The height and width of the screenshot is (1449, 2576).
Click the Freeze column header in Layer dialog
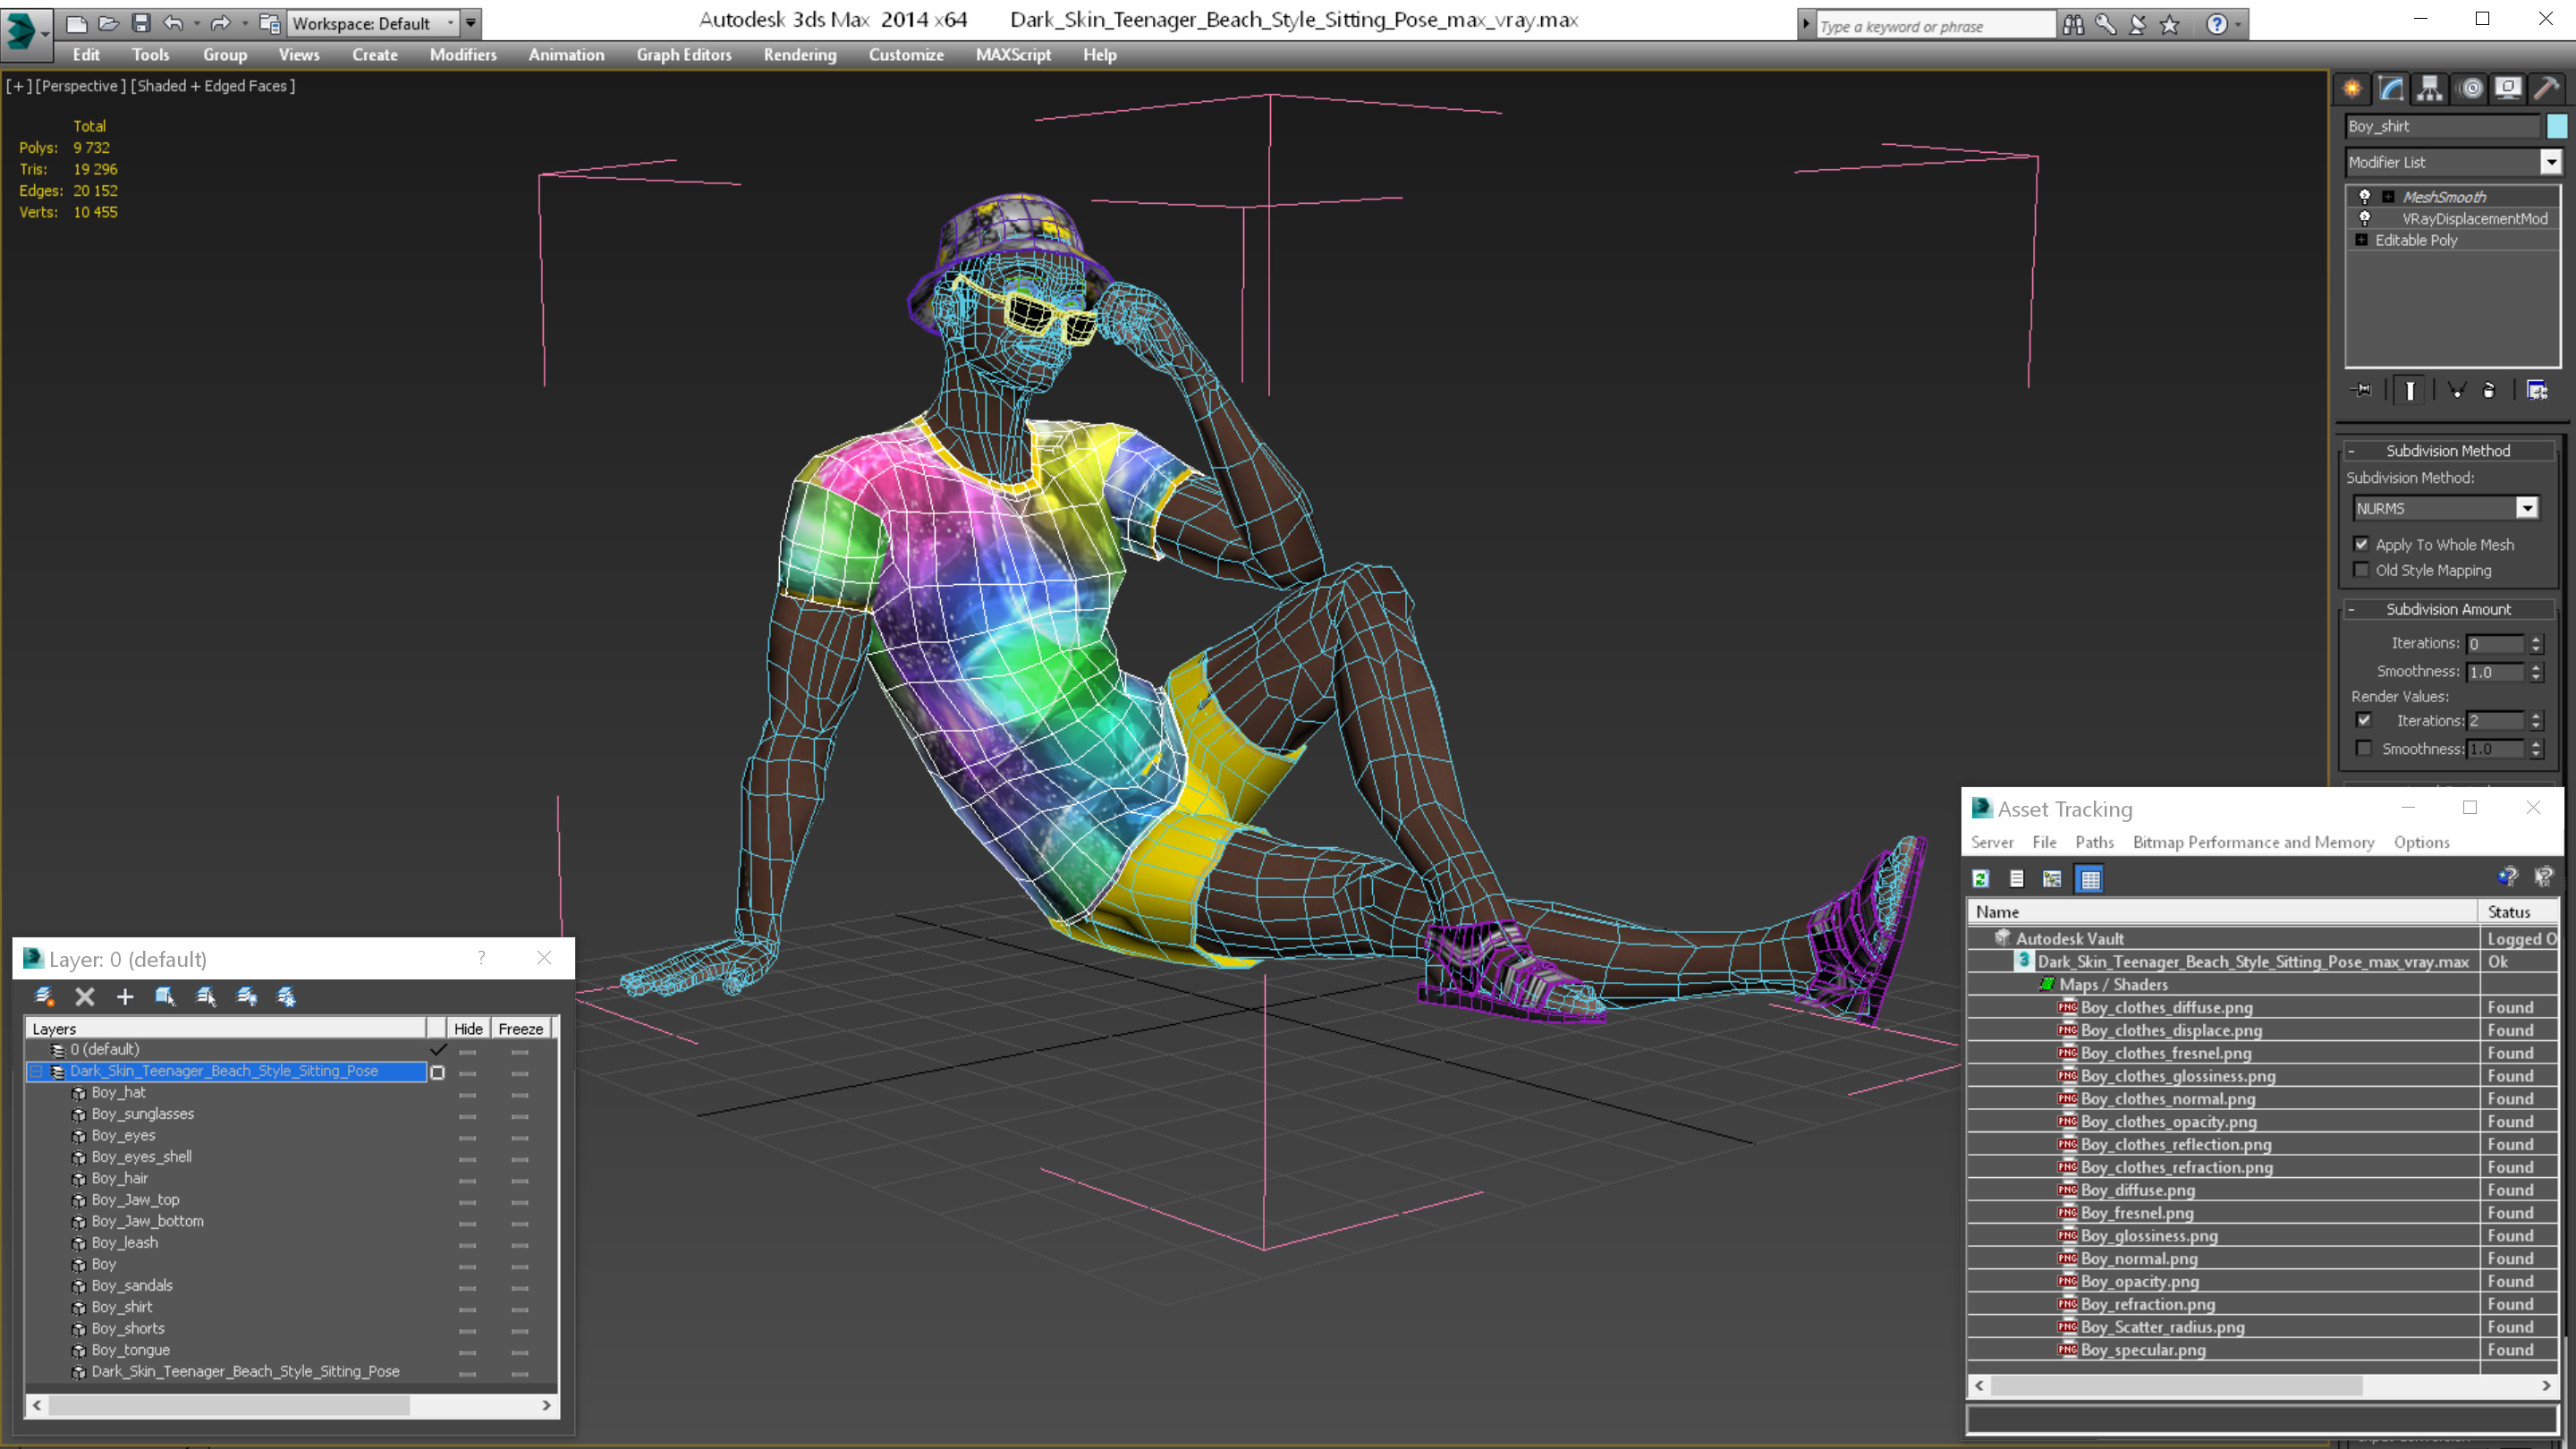(520, 1028)
